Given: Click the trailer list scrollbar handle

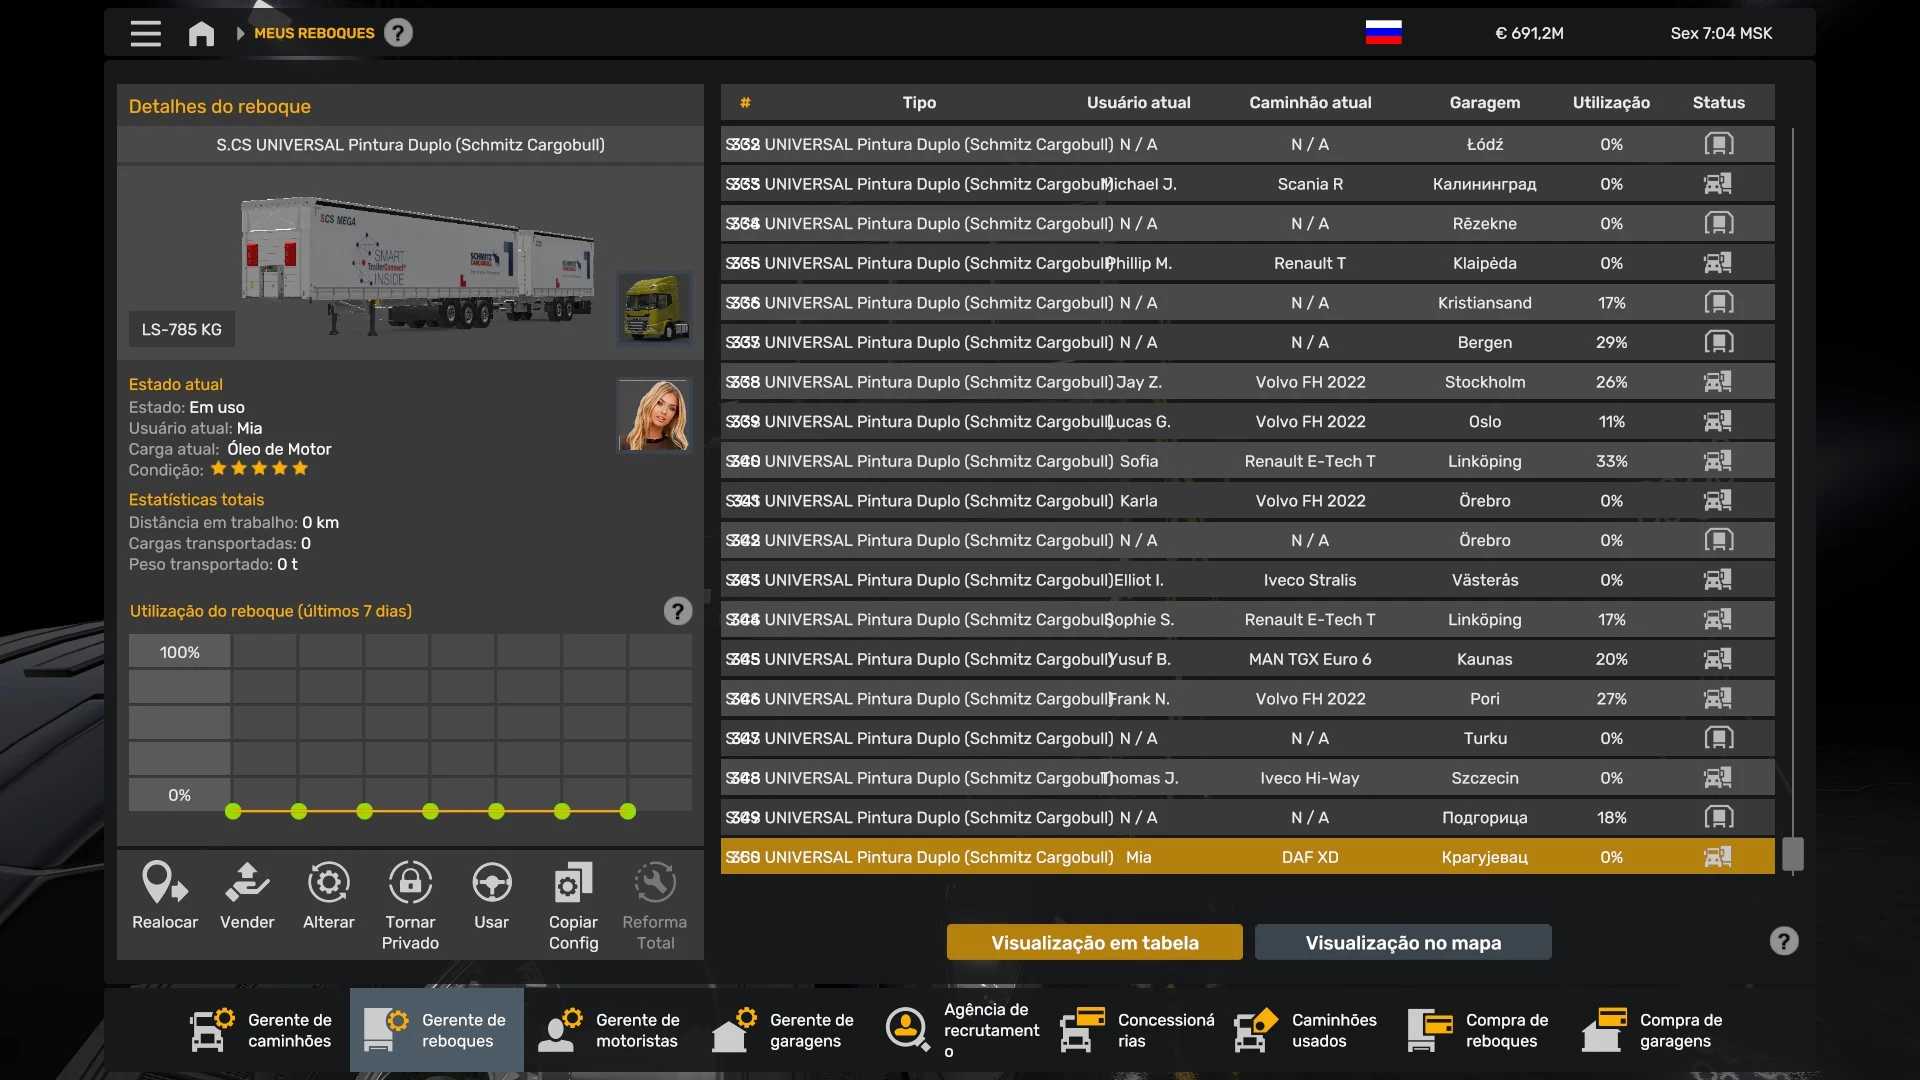Looking at the screenshot, I should [1792, 854].
